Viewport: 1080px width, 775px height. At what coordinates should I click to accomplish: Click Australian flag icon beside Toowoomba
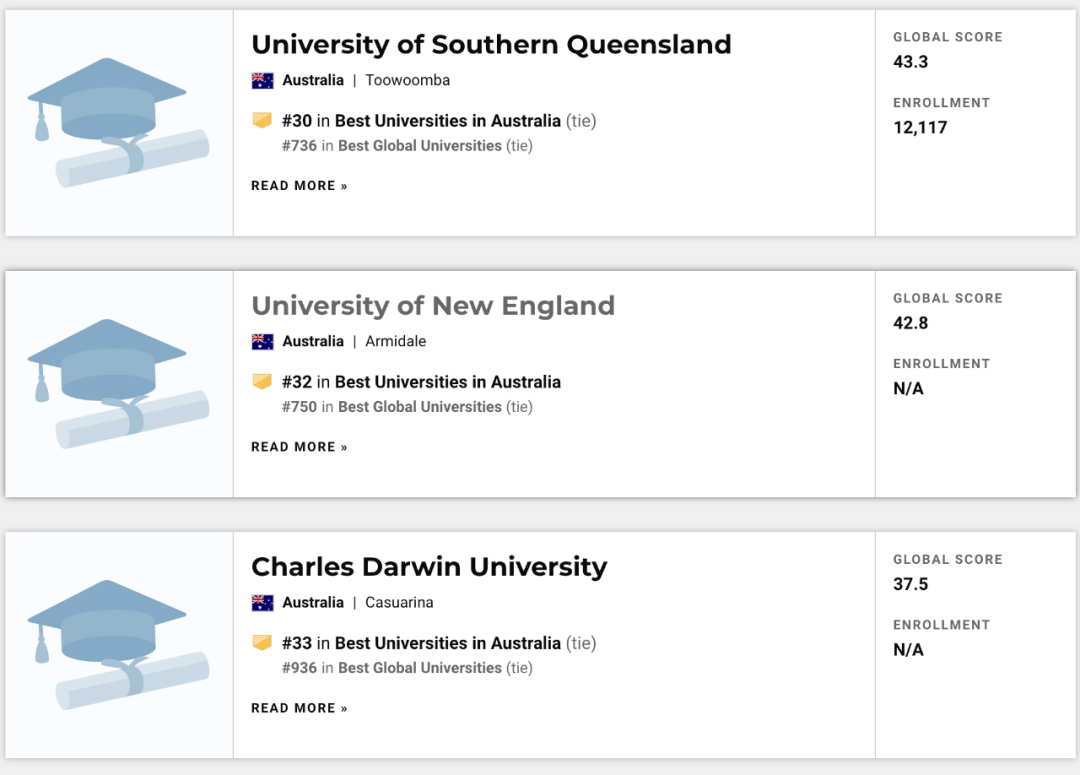(x=263, y=80)
